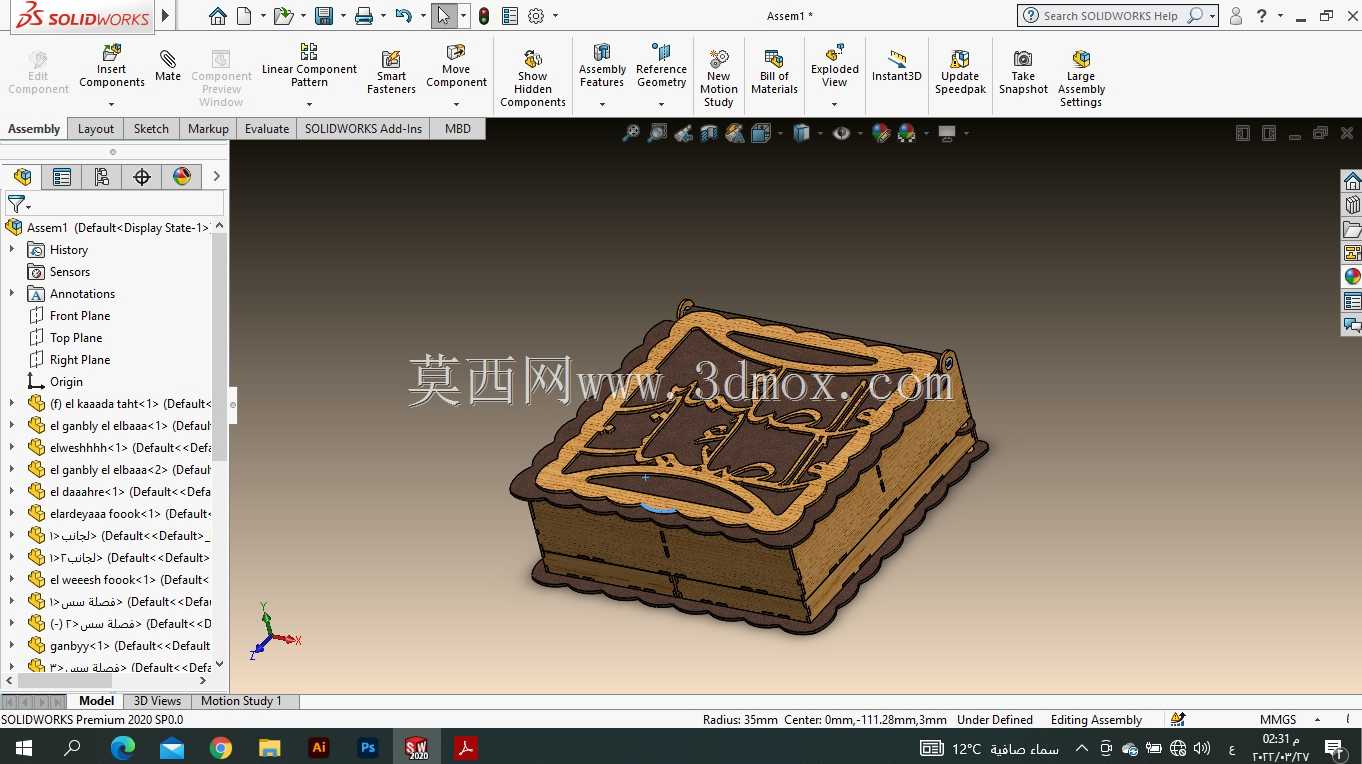Screen dimensions: 1362x764
Task: Open the Hide/Show Items eye icon
Action: pyautogui.click(x=841, y=133)
